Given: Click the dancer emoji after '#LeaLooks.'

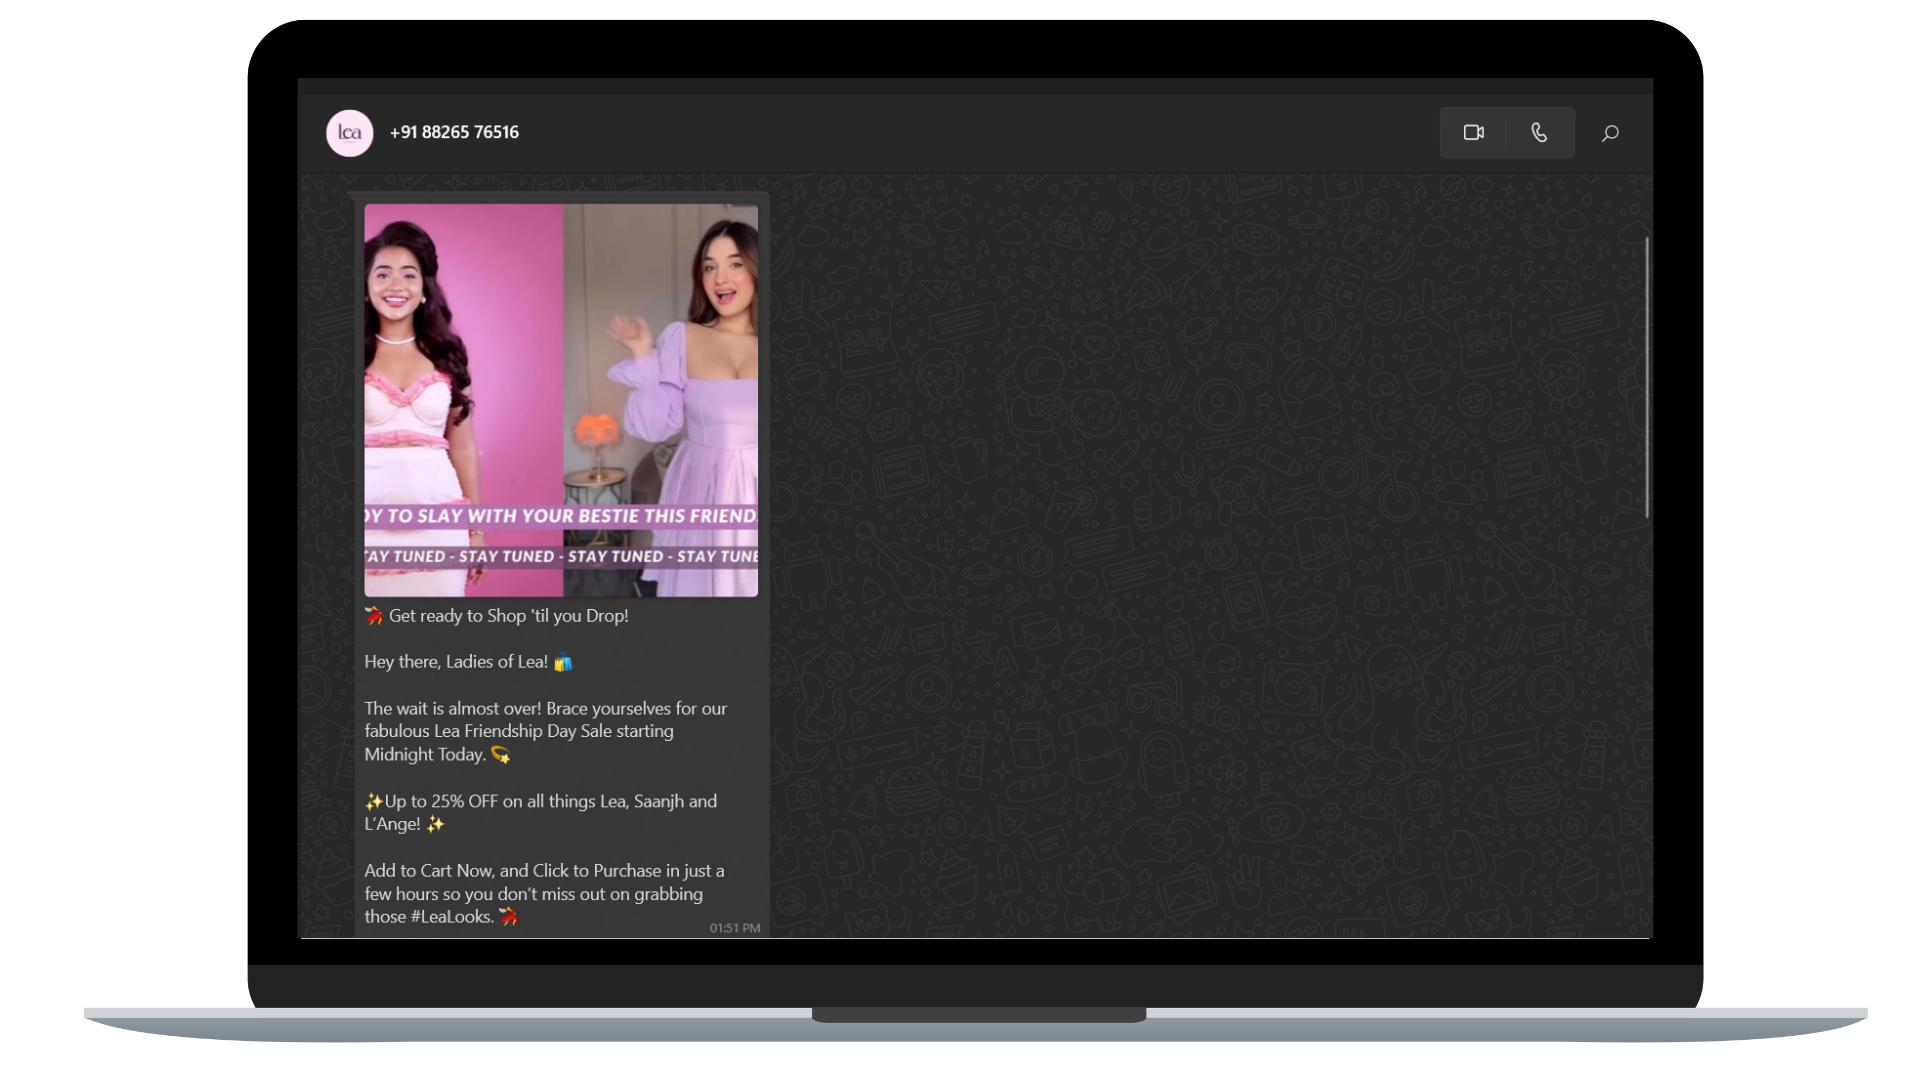Looking at the screenshot, I should [x=509, y=917].
